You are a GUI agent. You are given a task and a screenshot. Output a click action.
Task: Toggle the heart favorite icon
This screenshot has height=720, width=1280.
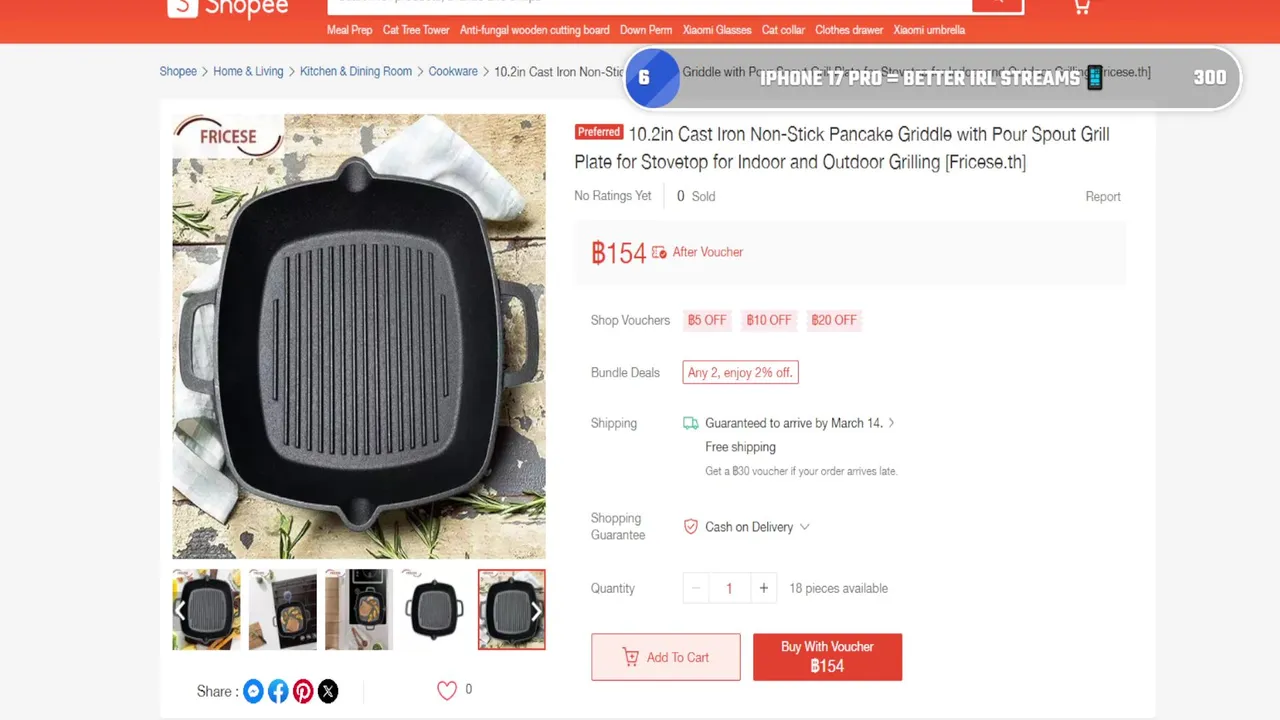[x=447, y=690]
